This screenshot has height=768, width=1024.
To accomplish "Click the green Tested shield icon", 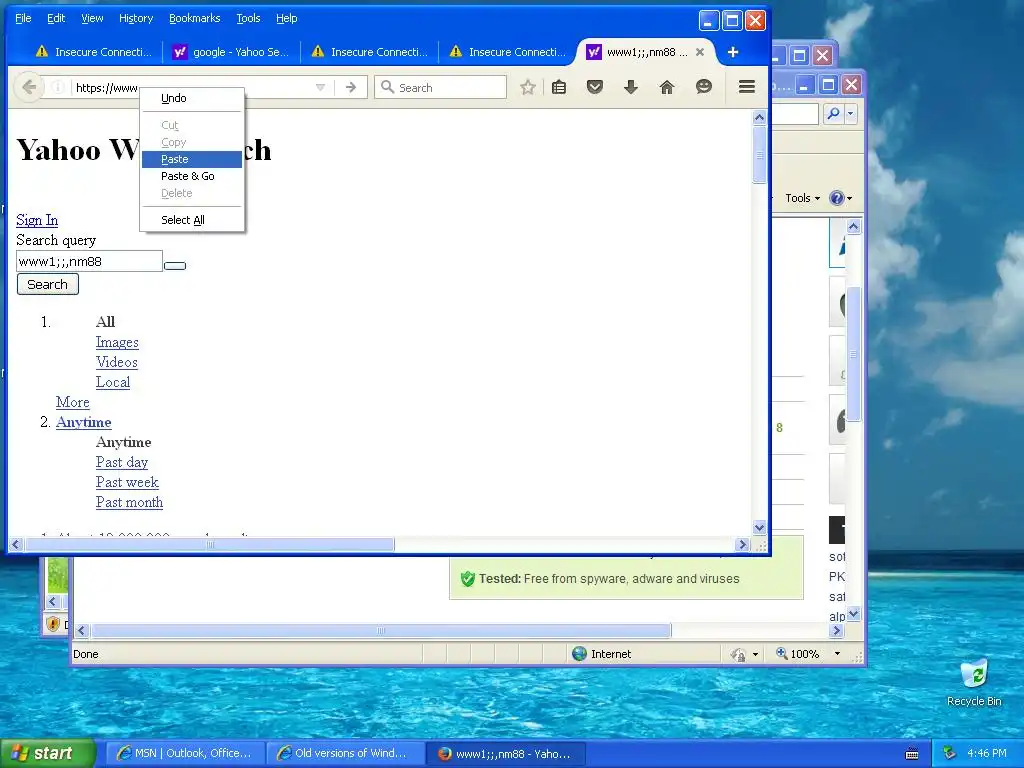I will coord(467,579).
